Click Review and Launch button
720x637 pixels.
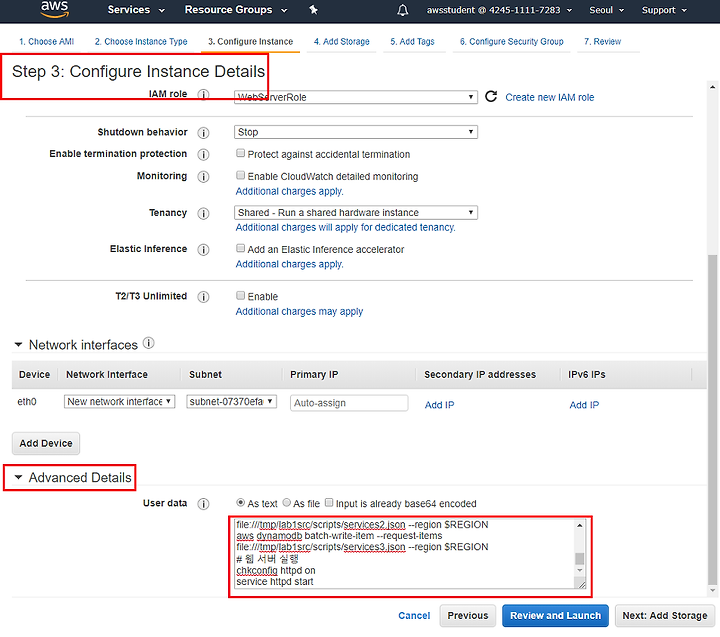pos(555,615)
